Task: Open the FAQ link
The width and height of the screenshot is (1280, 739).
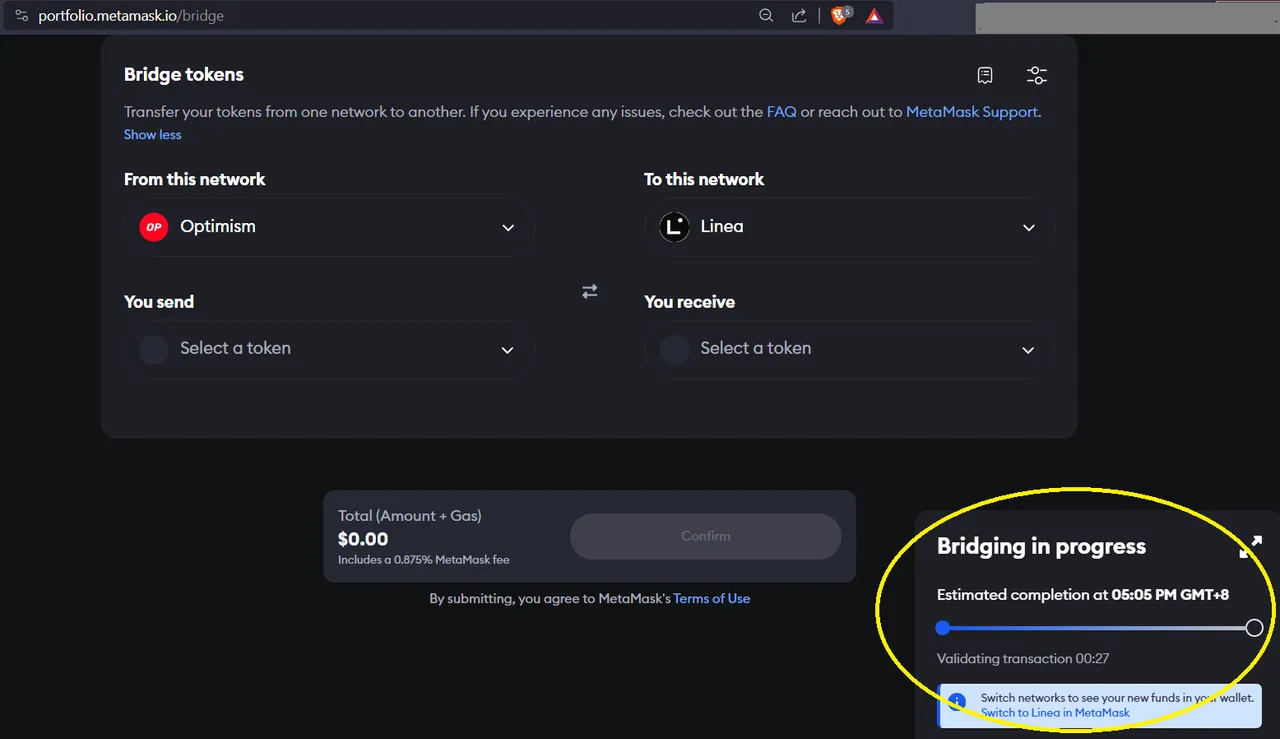Action: coord(782,112)
